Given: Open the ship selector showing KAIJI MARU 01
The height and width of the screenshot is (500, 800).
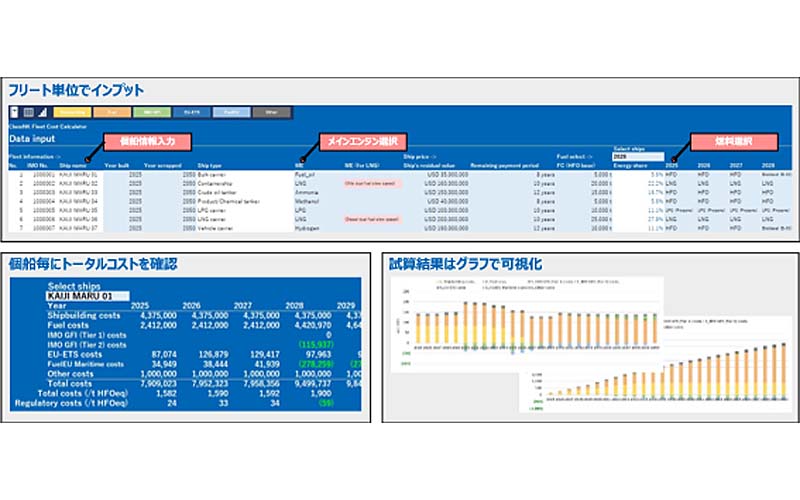Looking at the screenshot, I should (87, 296).
